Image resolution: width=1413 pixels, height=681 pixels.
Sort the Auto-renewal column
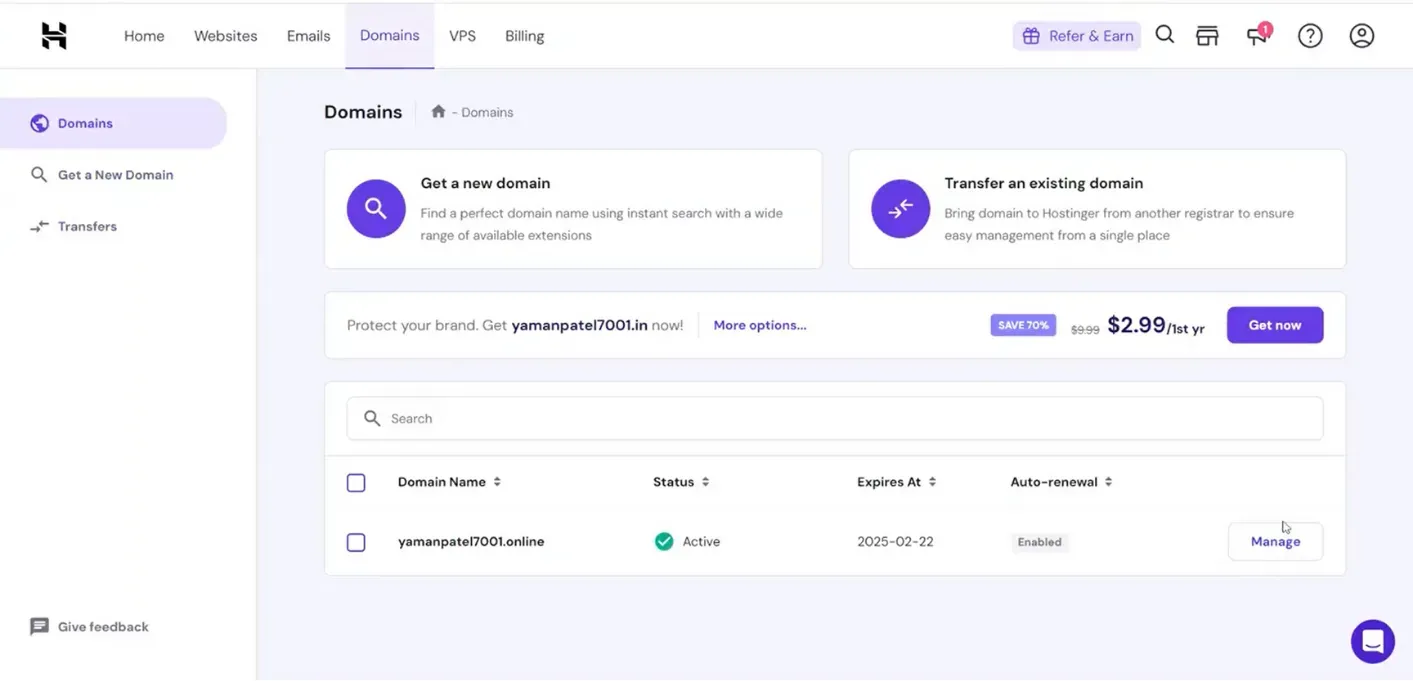(1108, 482)
